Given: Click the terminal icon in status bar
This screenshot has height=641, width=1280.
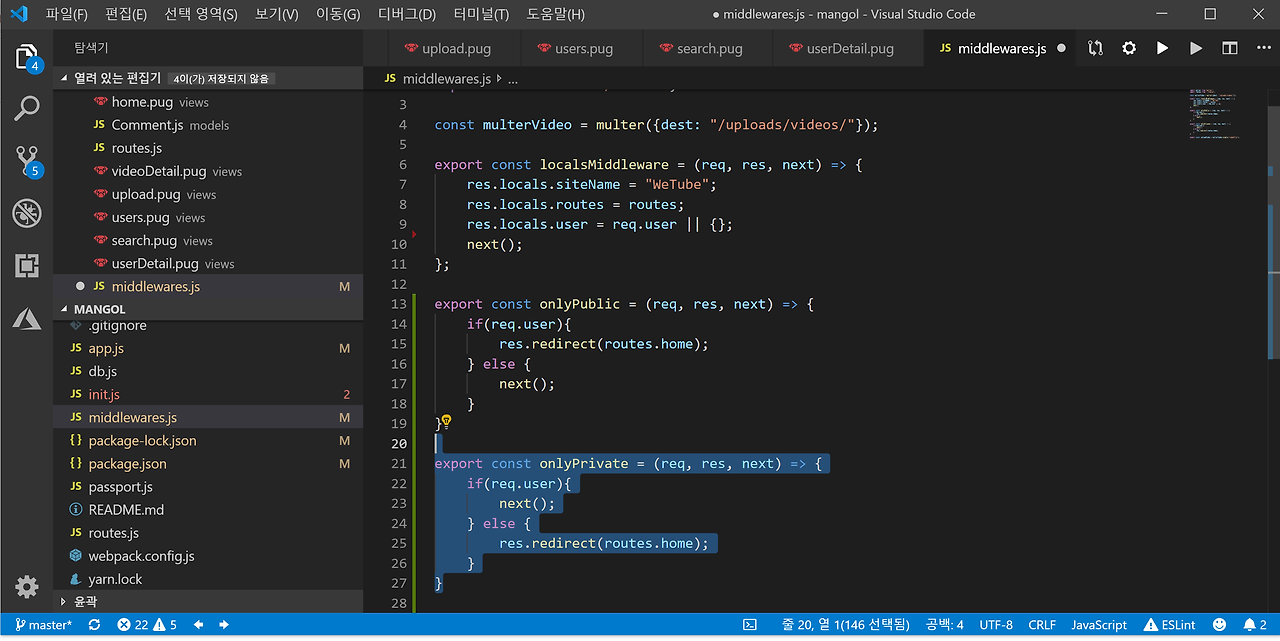Looking at the screenshot, I should pos(750,625).
